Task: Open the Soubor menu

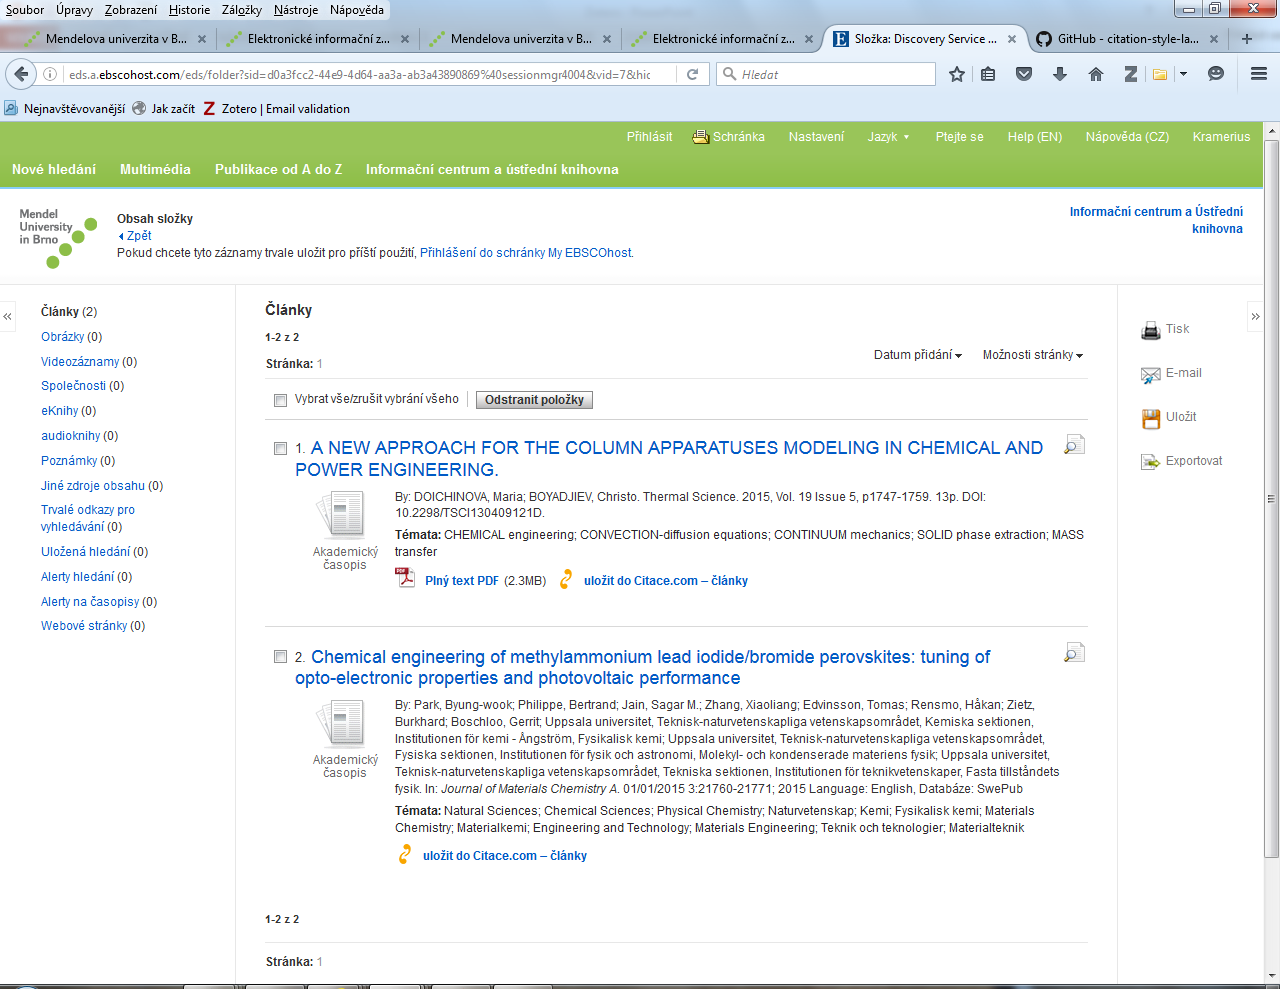Action: tap(25, 10)
